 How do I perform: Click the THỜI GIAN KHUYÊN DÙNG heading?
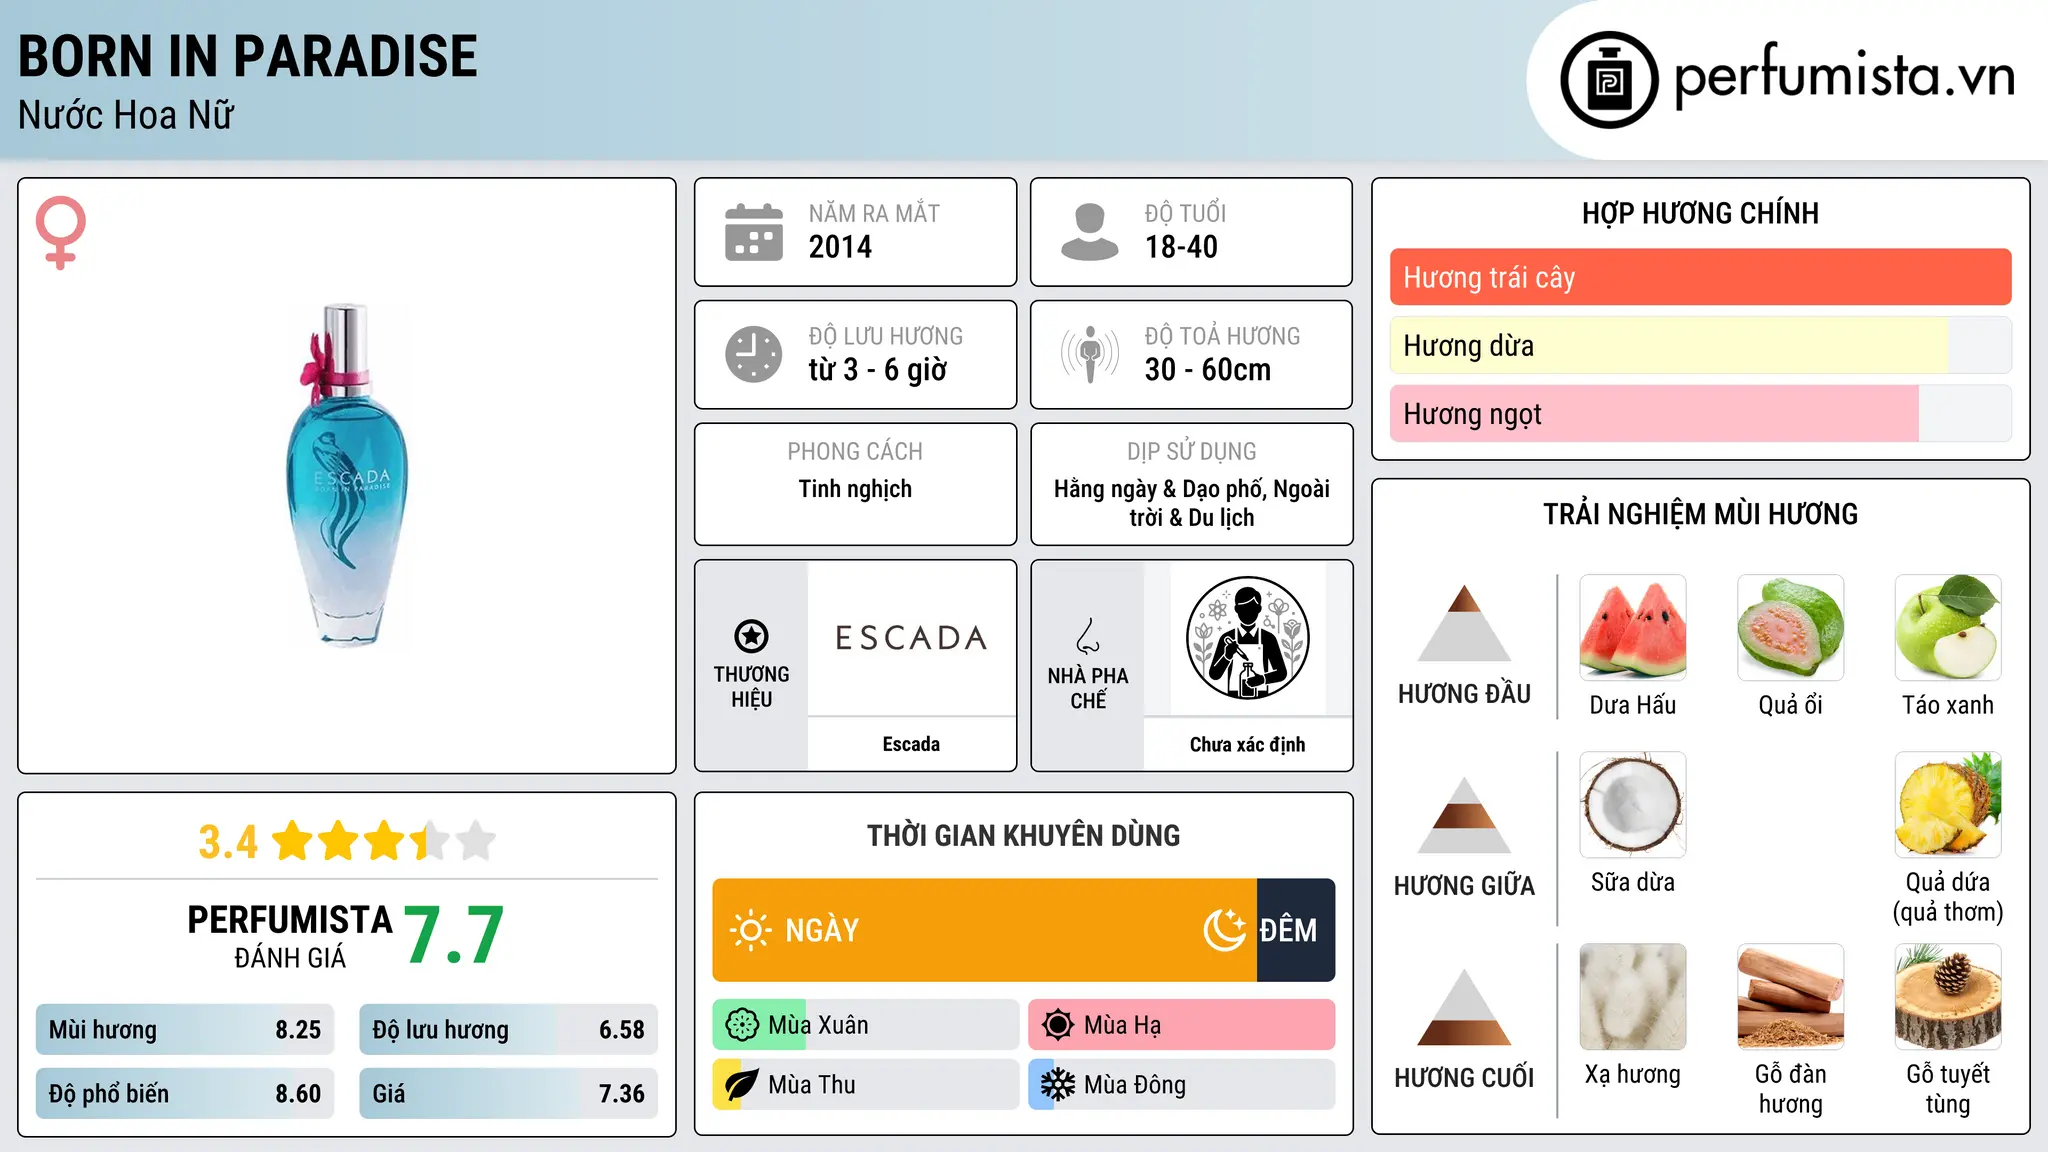click(1023, 835)
